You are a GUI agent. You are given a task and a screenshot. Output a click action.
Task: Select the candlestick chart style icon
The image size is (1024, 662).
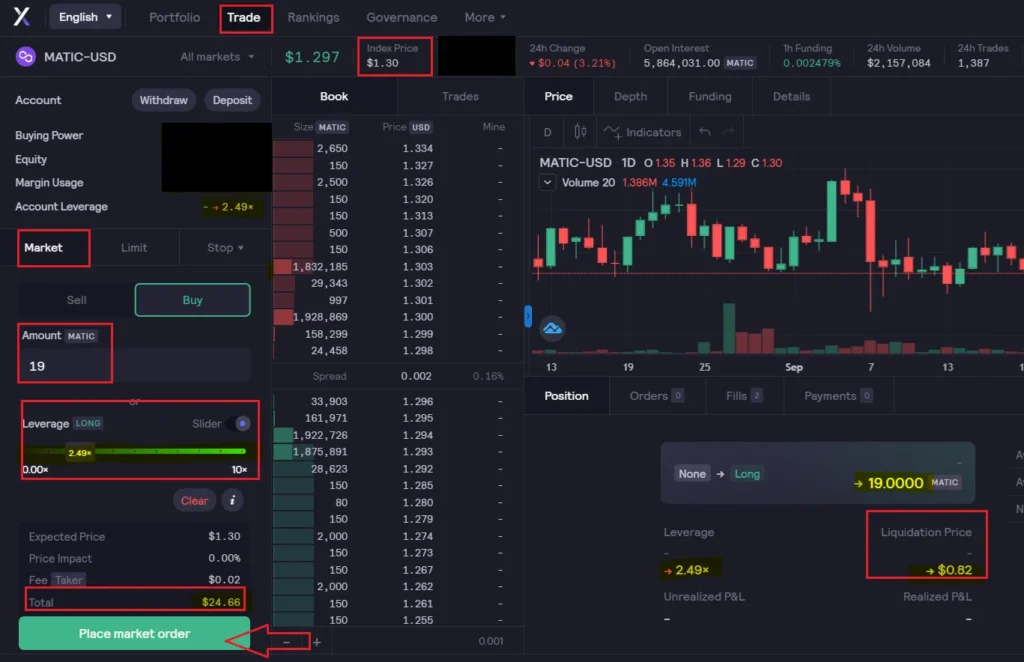click(580, 131)
